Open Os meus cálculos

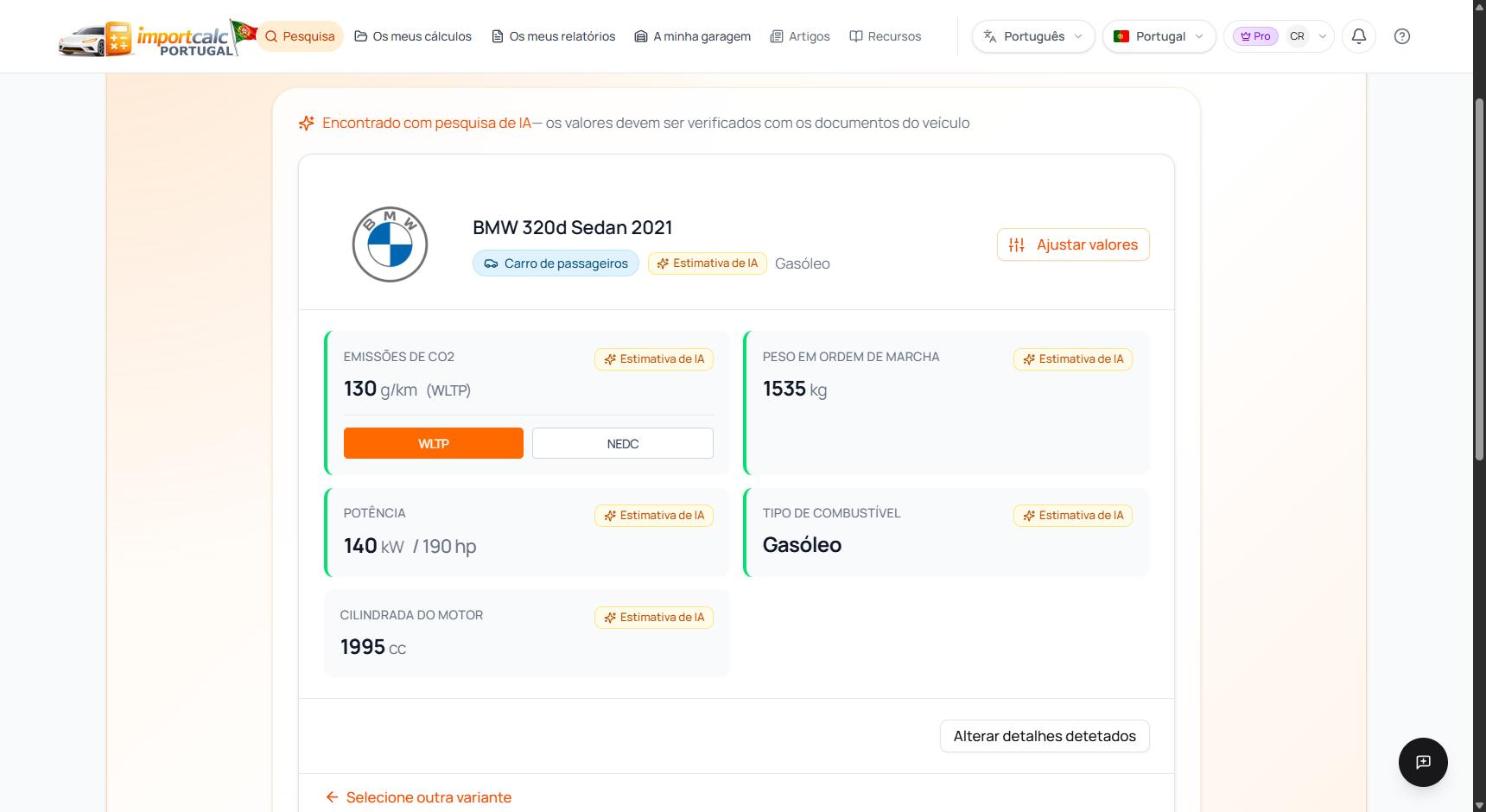(x=413, y=36)
